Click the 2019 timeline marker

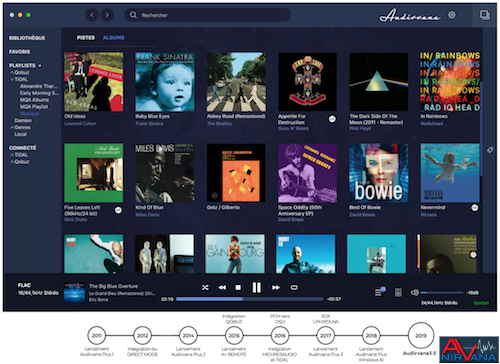(x=421, y=335)
